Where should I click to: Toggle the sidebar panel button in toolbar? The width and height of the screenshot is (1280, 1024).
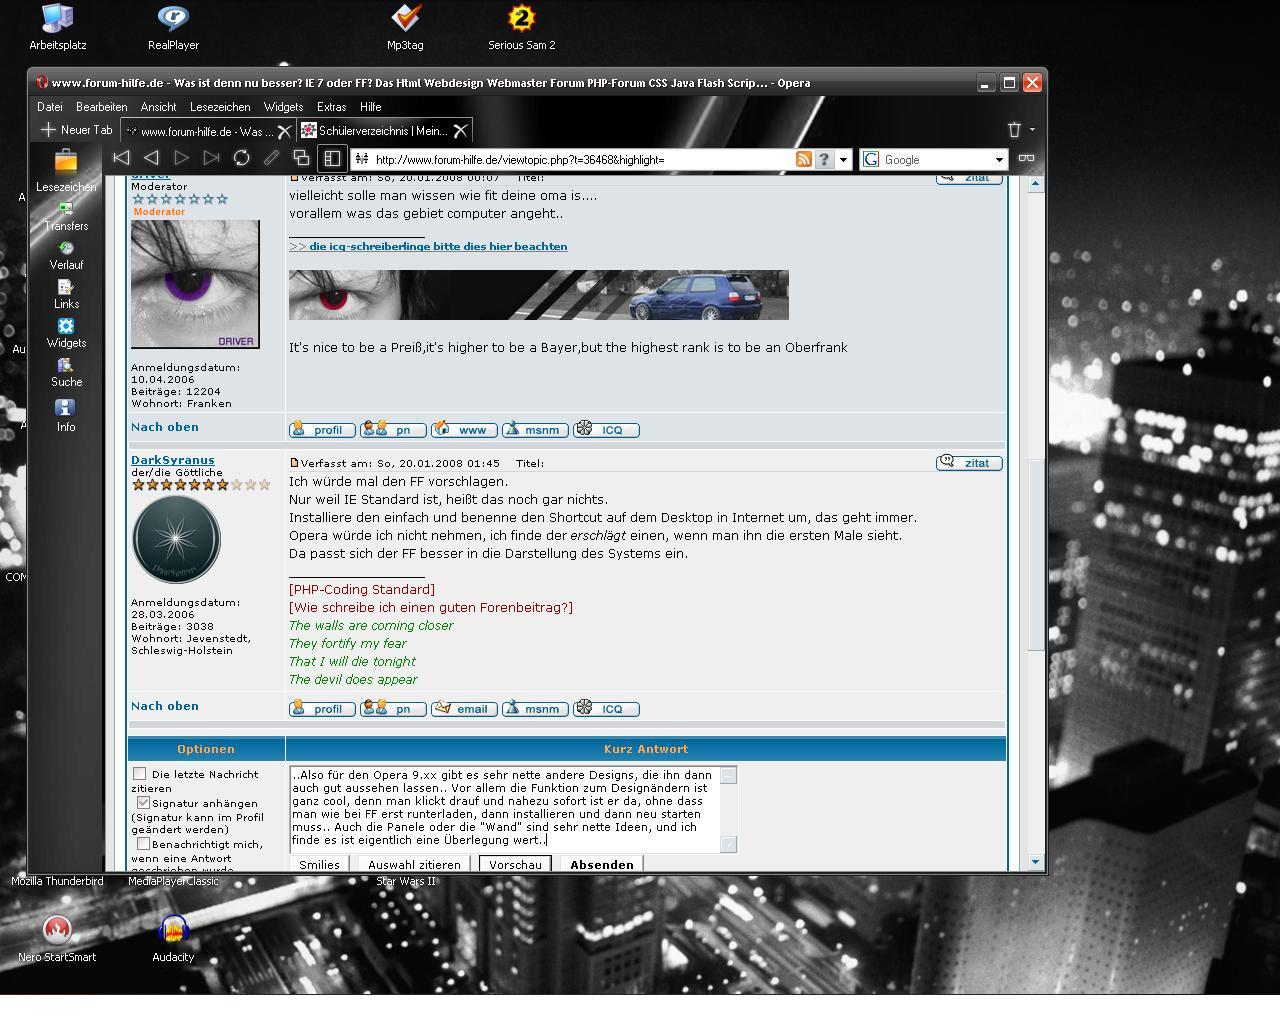(331, 158)
